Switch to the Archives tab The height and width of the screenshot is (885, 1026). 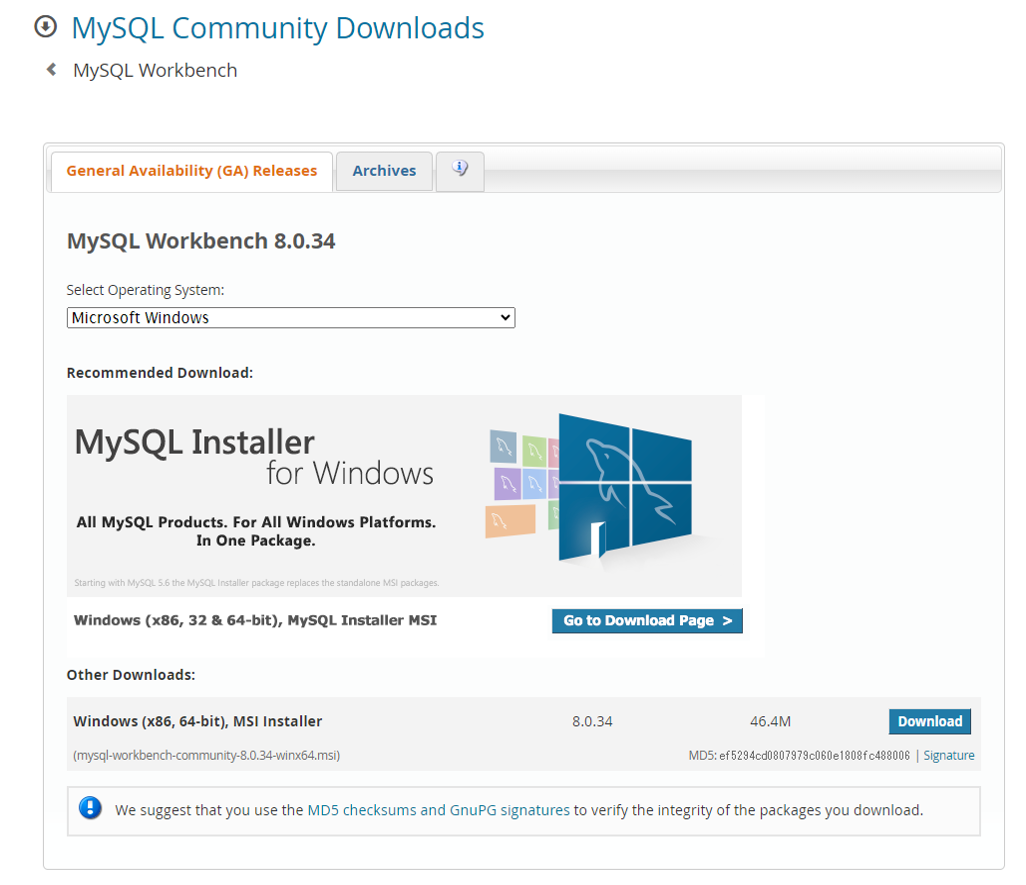(x=383, y=170)
